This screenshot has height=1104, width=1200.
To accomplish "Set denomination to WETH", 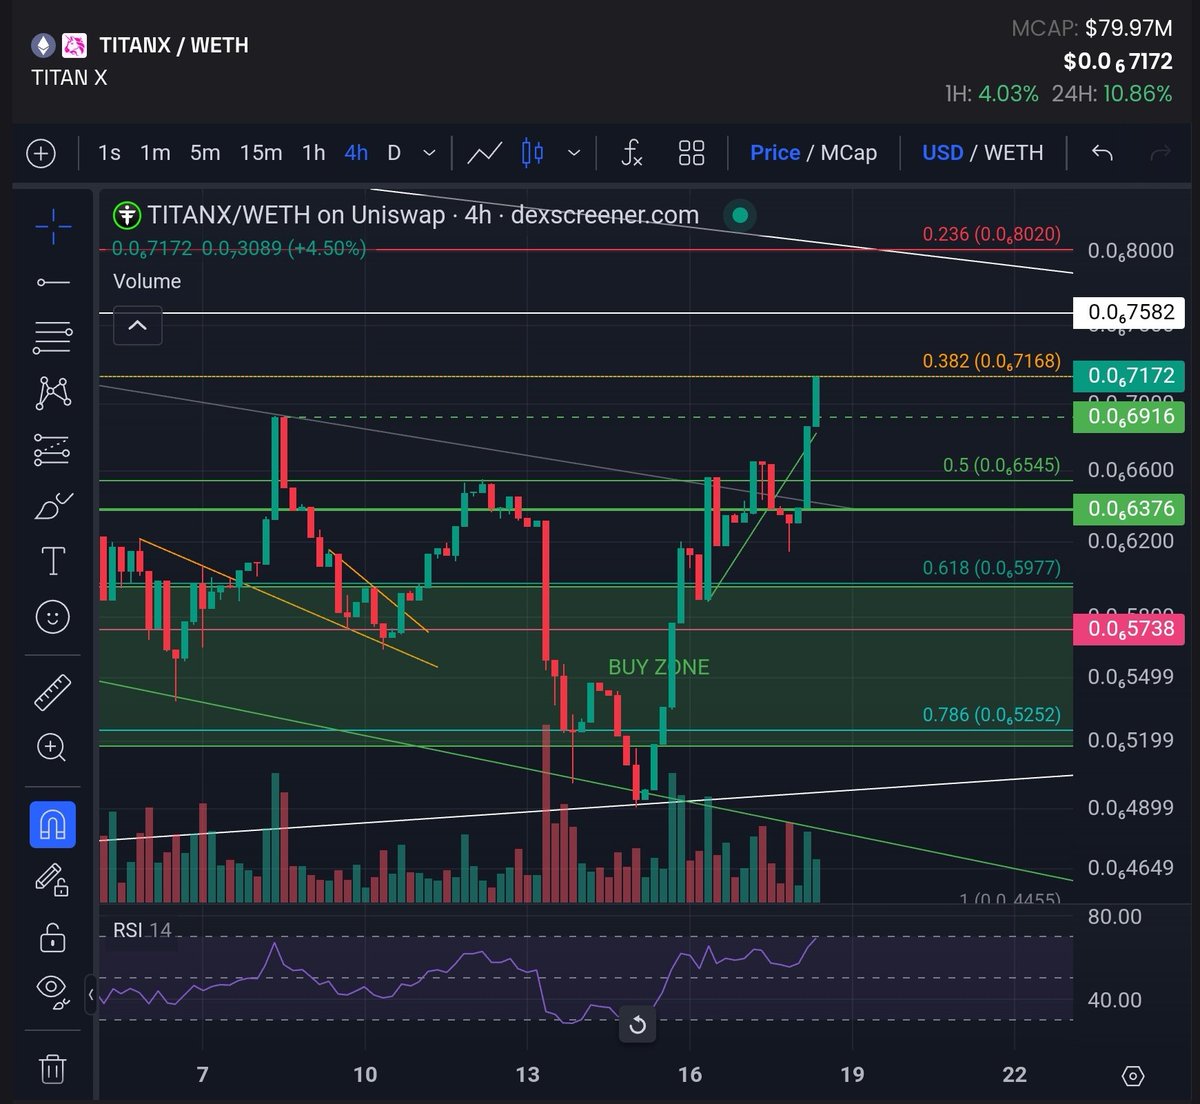I will [x=1014, y=153].
